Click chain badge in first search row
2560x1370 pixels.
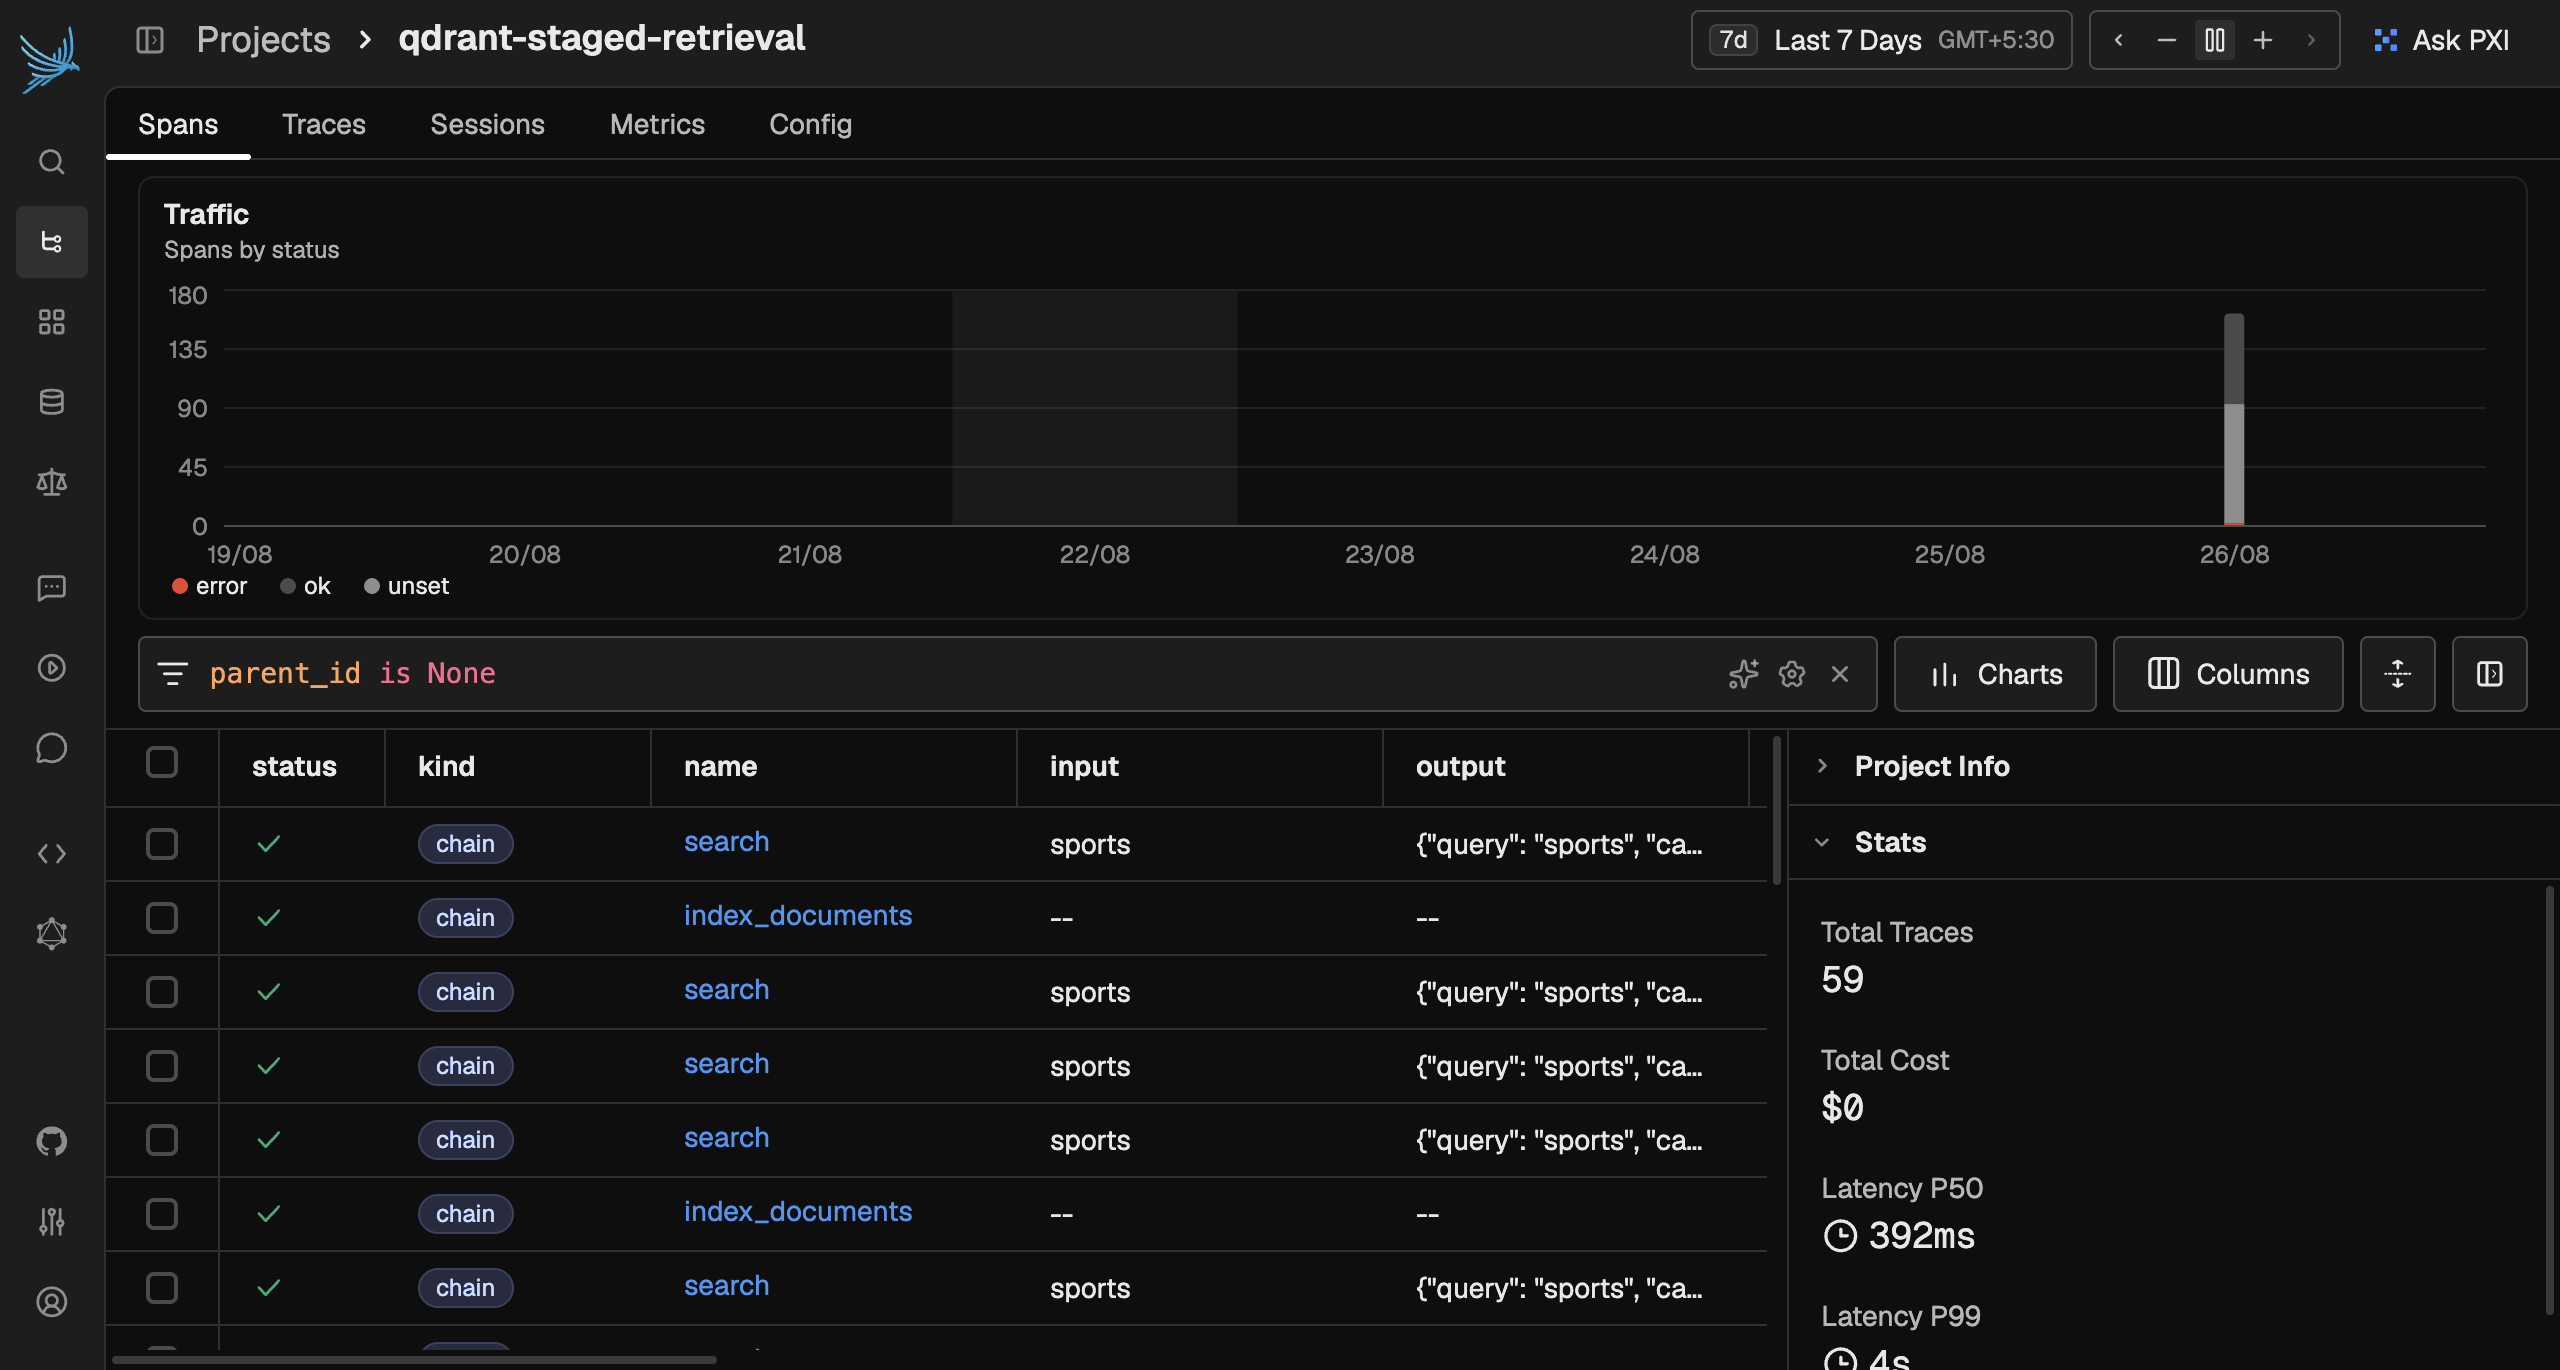pos(465,844)
